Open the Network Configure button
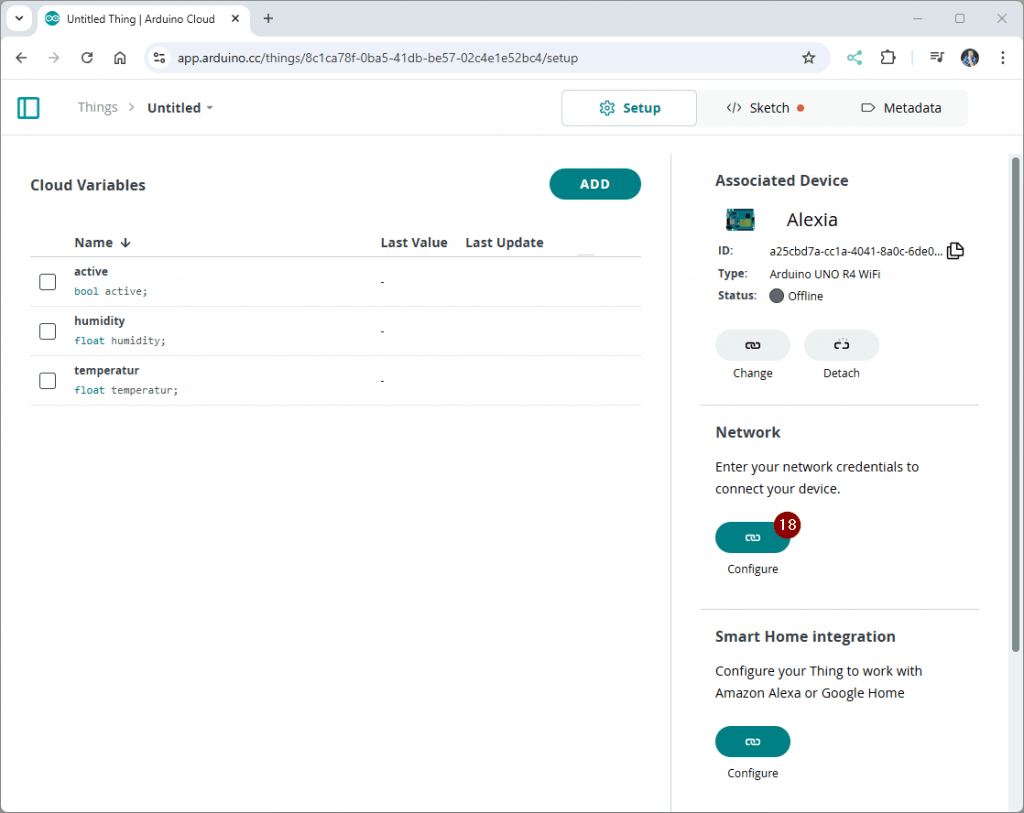 click(x=752, y=538)
